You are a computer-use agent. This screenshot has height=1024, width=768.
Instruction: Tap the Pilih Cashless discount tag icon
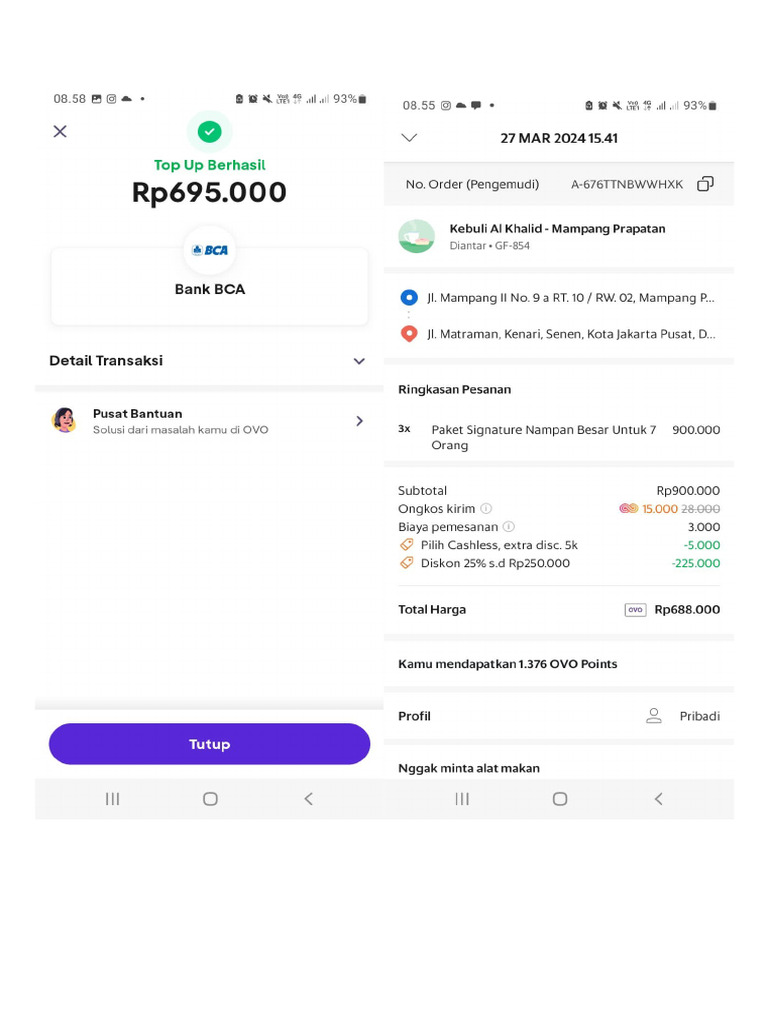click(406, 545)
